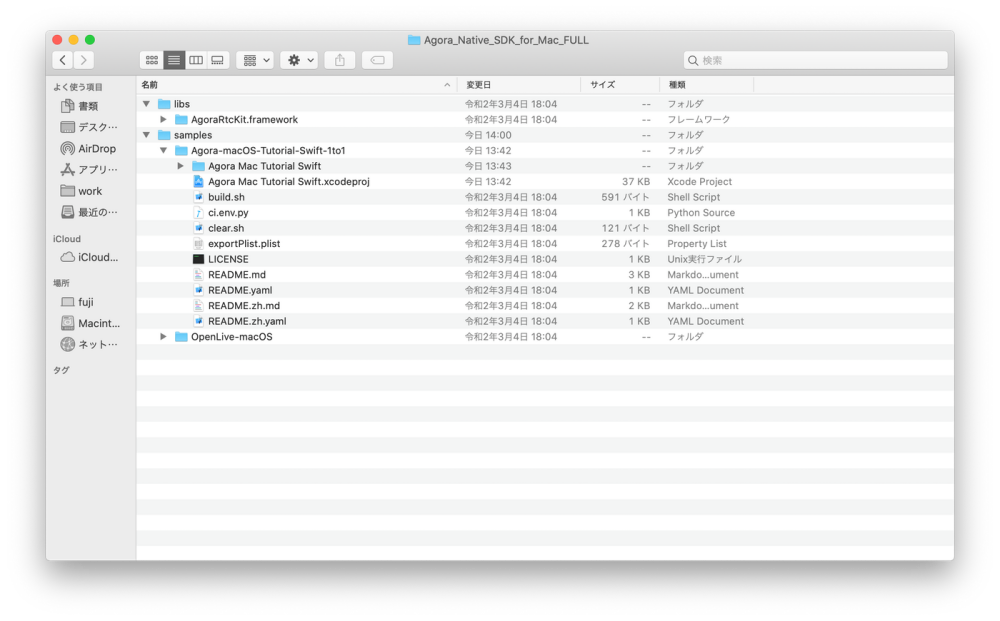Screen dimensions: 1000x621
Task: Select the file name exportPlist.plist
Action: pos(244,244)
